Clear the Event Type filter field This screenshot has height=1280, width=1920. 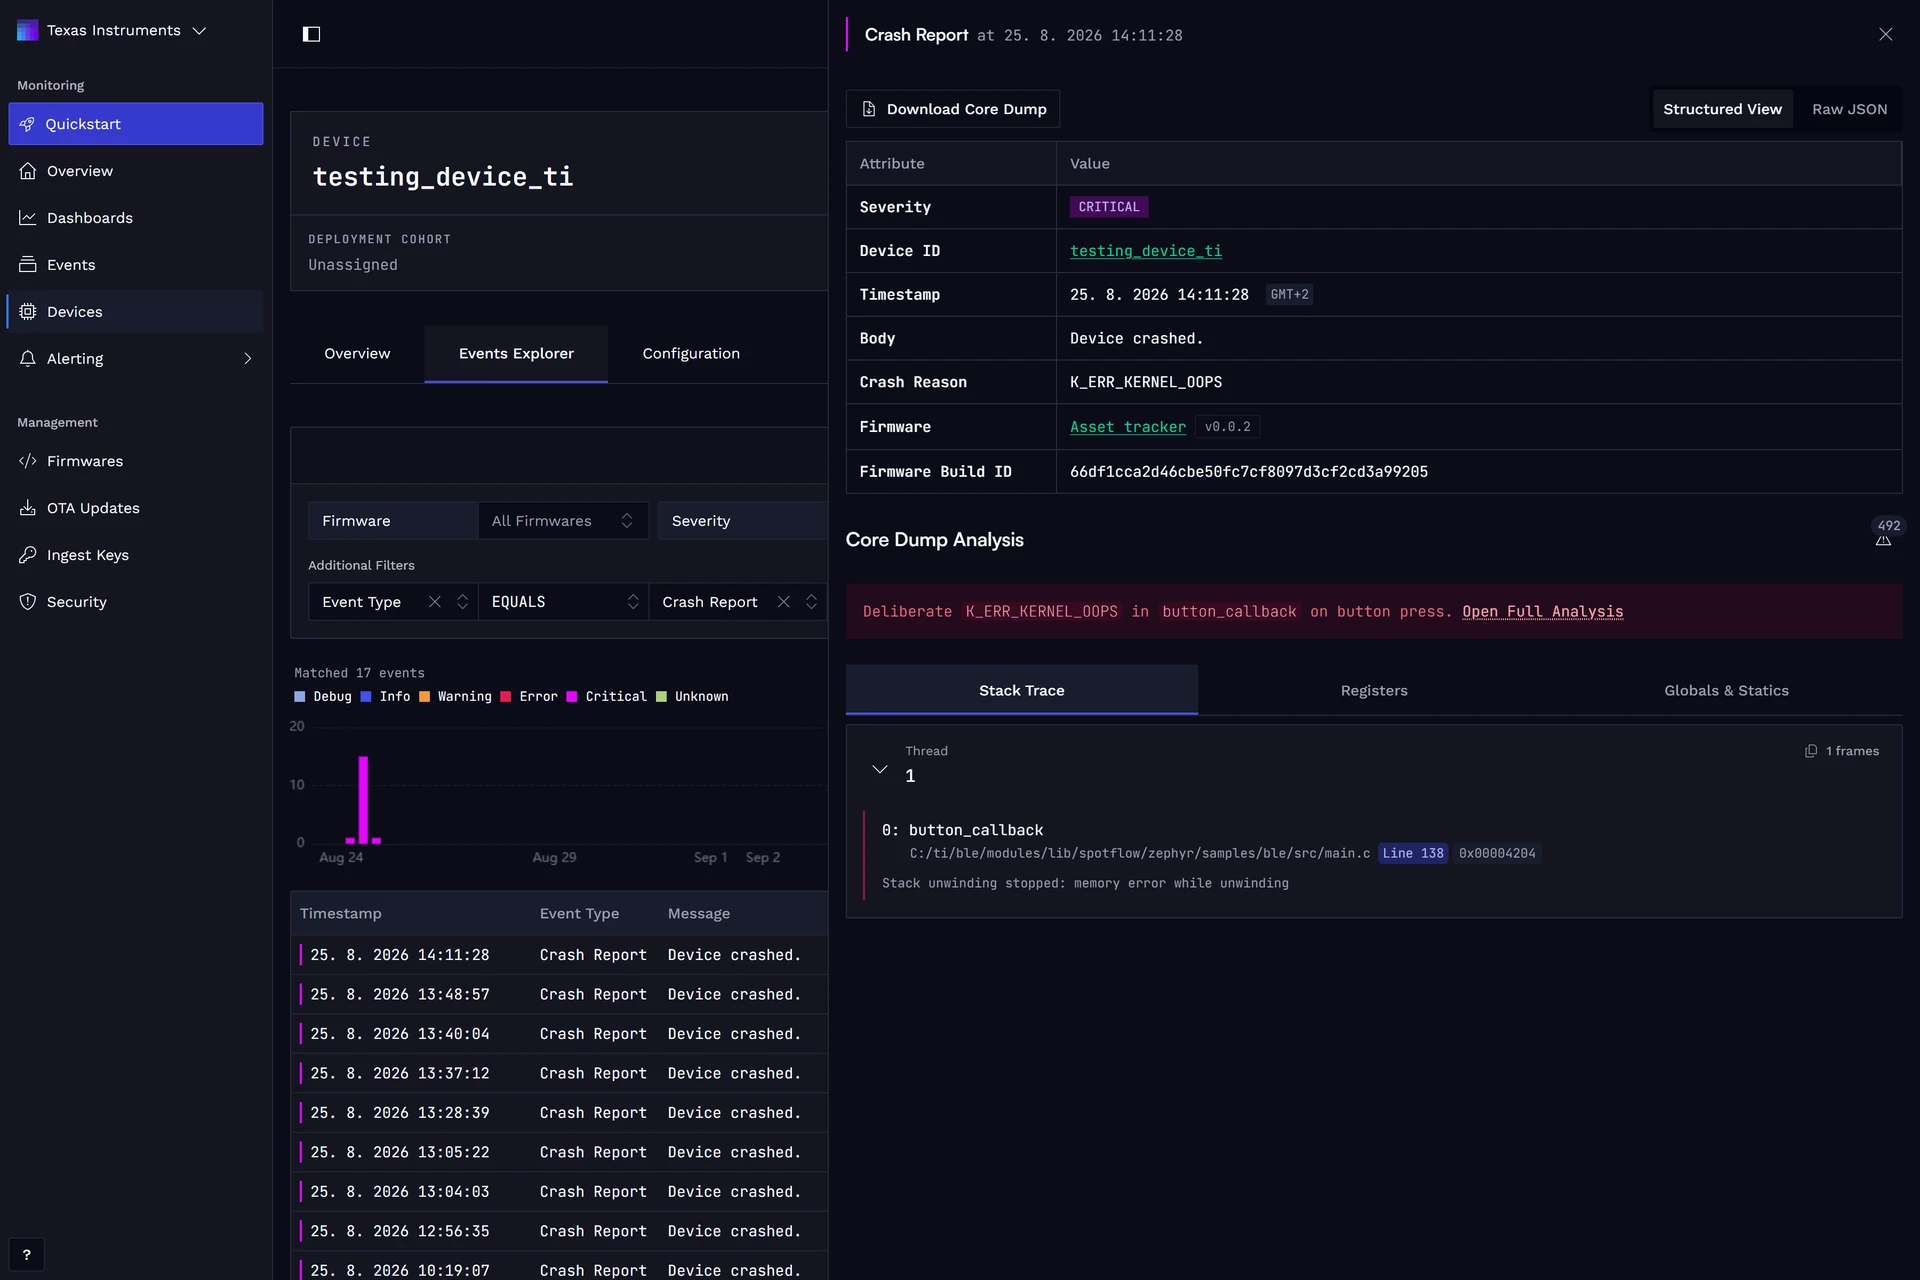coord(434,602)
